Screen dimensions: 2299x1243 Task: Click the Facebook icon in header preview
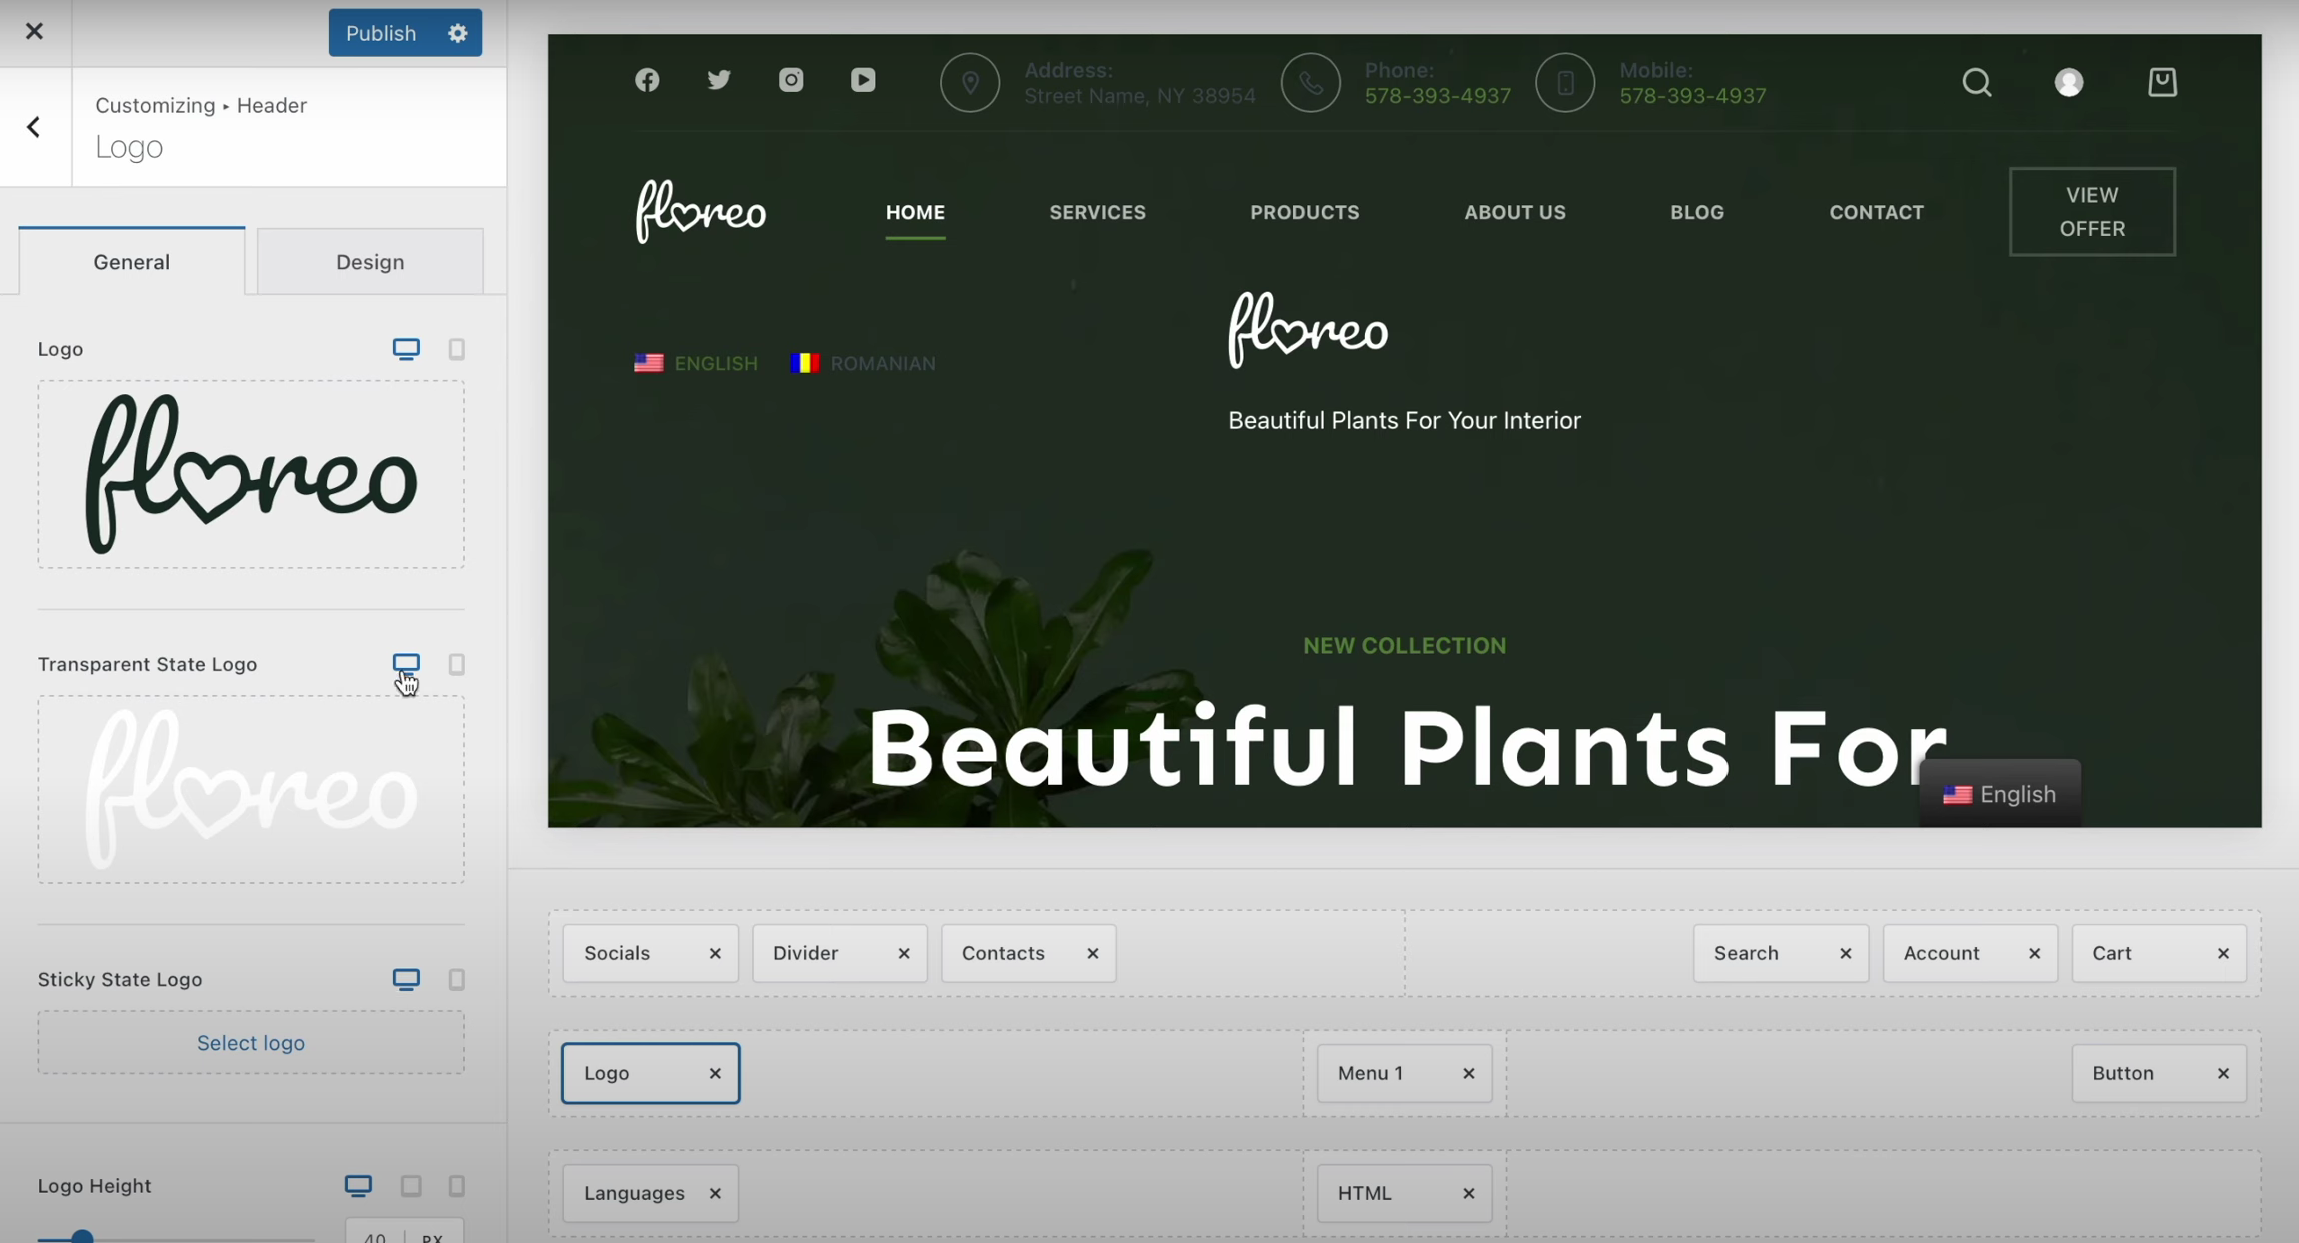click(x=647, y=80)
